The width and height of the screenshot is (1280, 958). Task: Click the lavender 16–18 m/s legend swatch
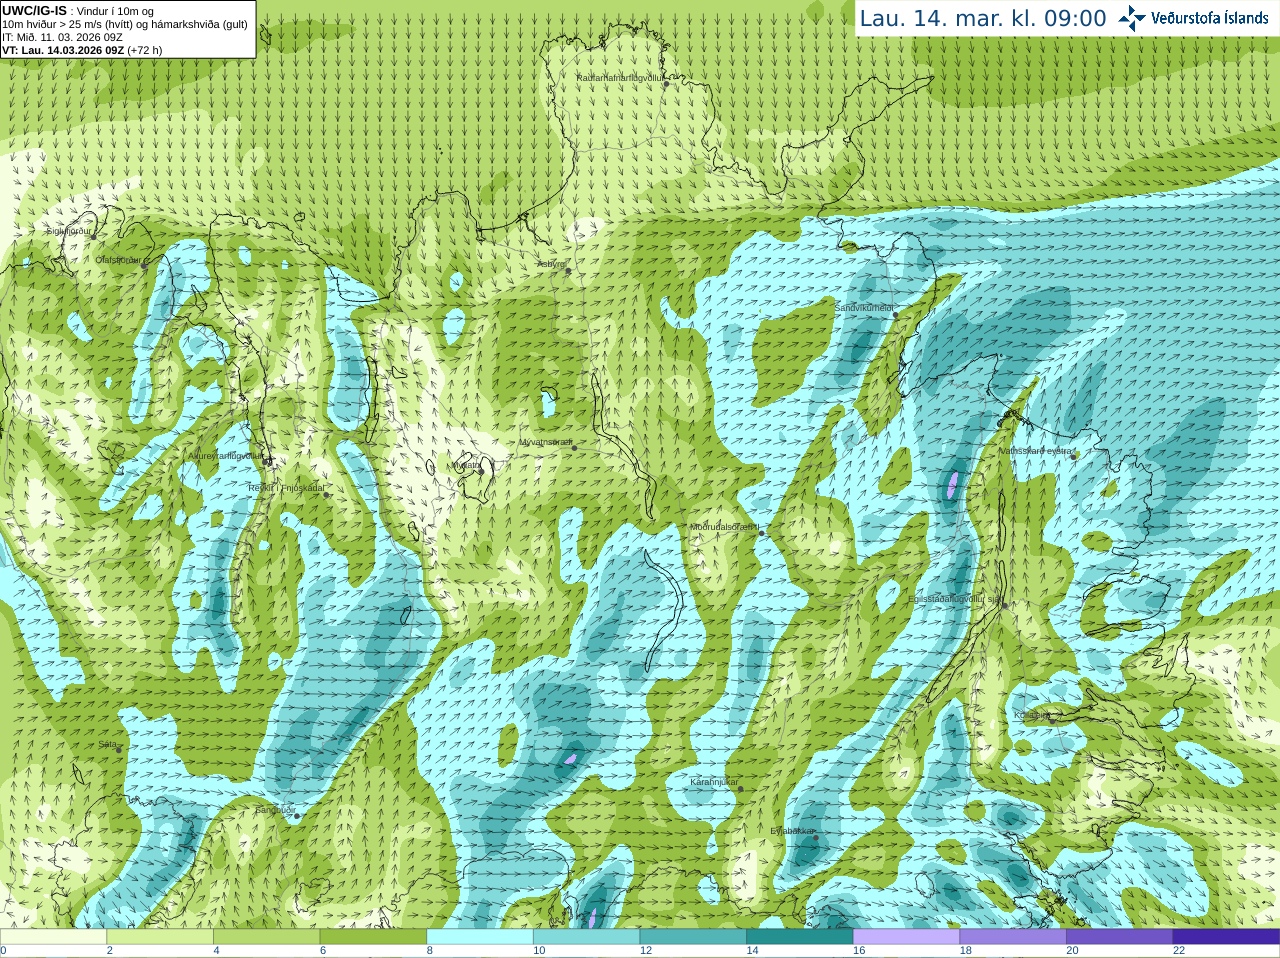point(906,937)
